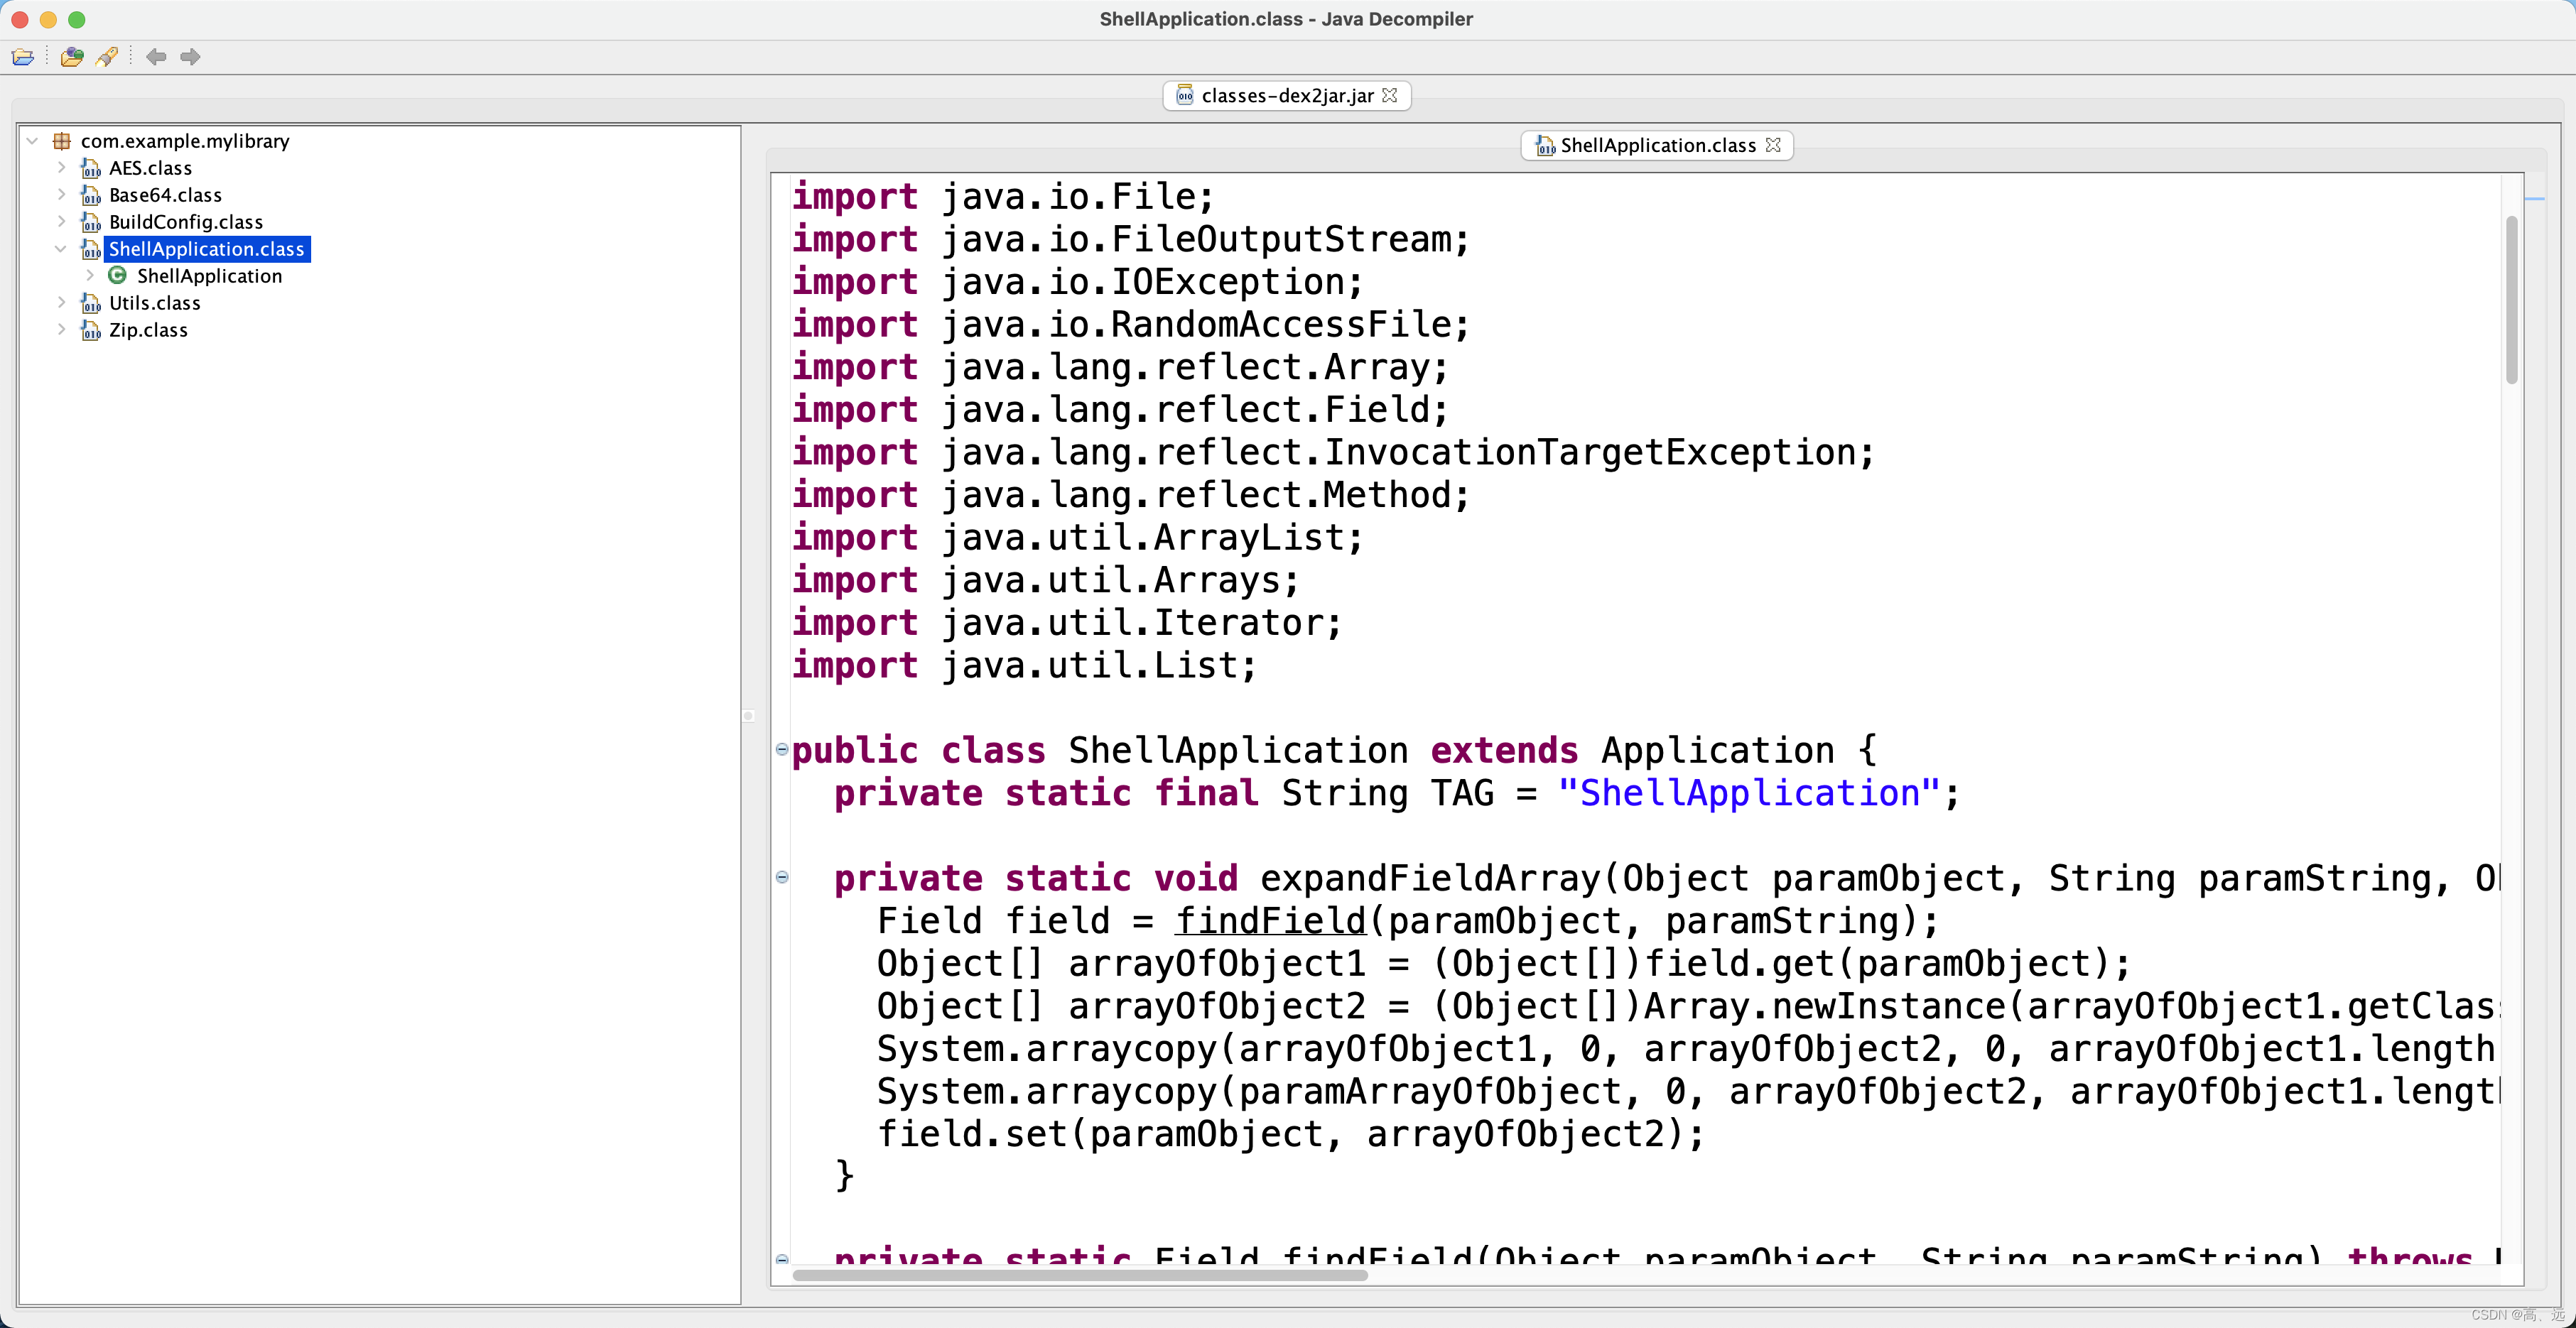Click the package icon for com.example.mylibrary
Screen dimensions: 2576x1328
point(61,141)
